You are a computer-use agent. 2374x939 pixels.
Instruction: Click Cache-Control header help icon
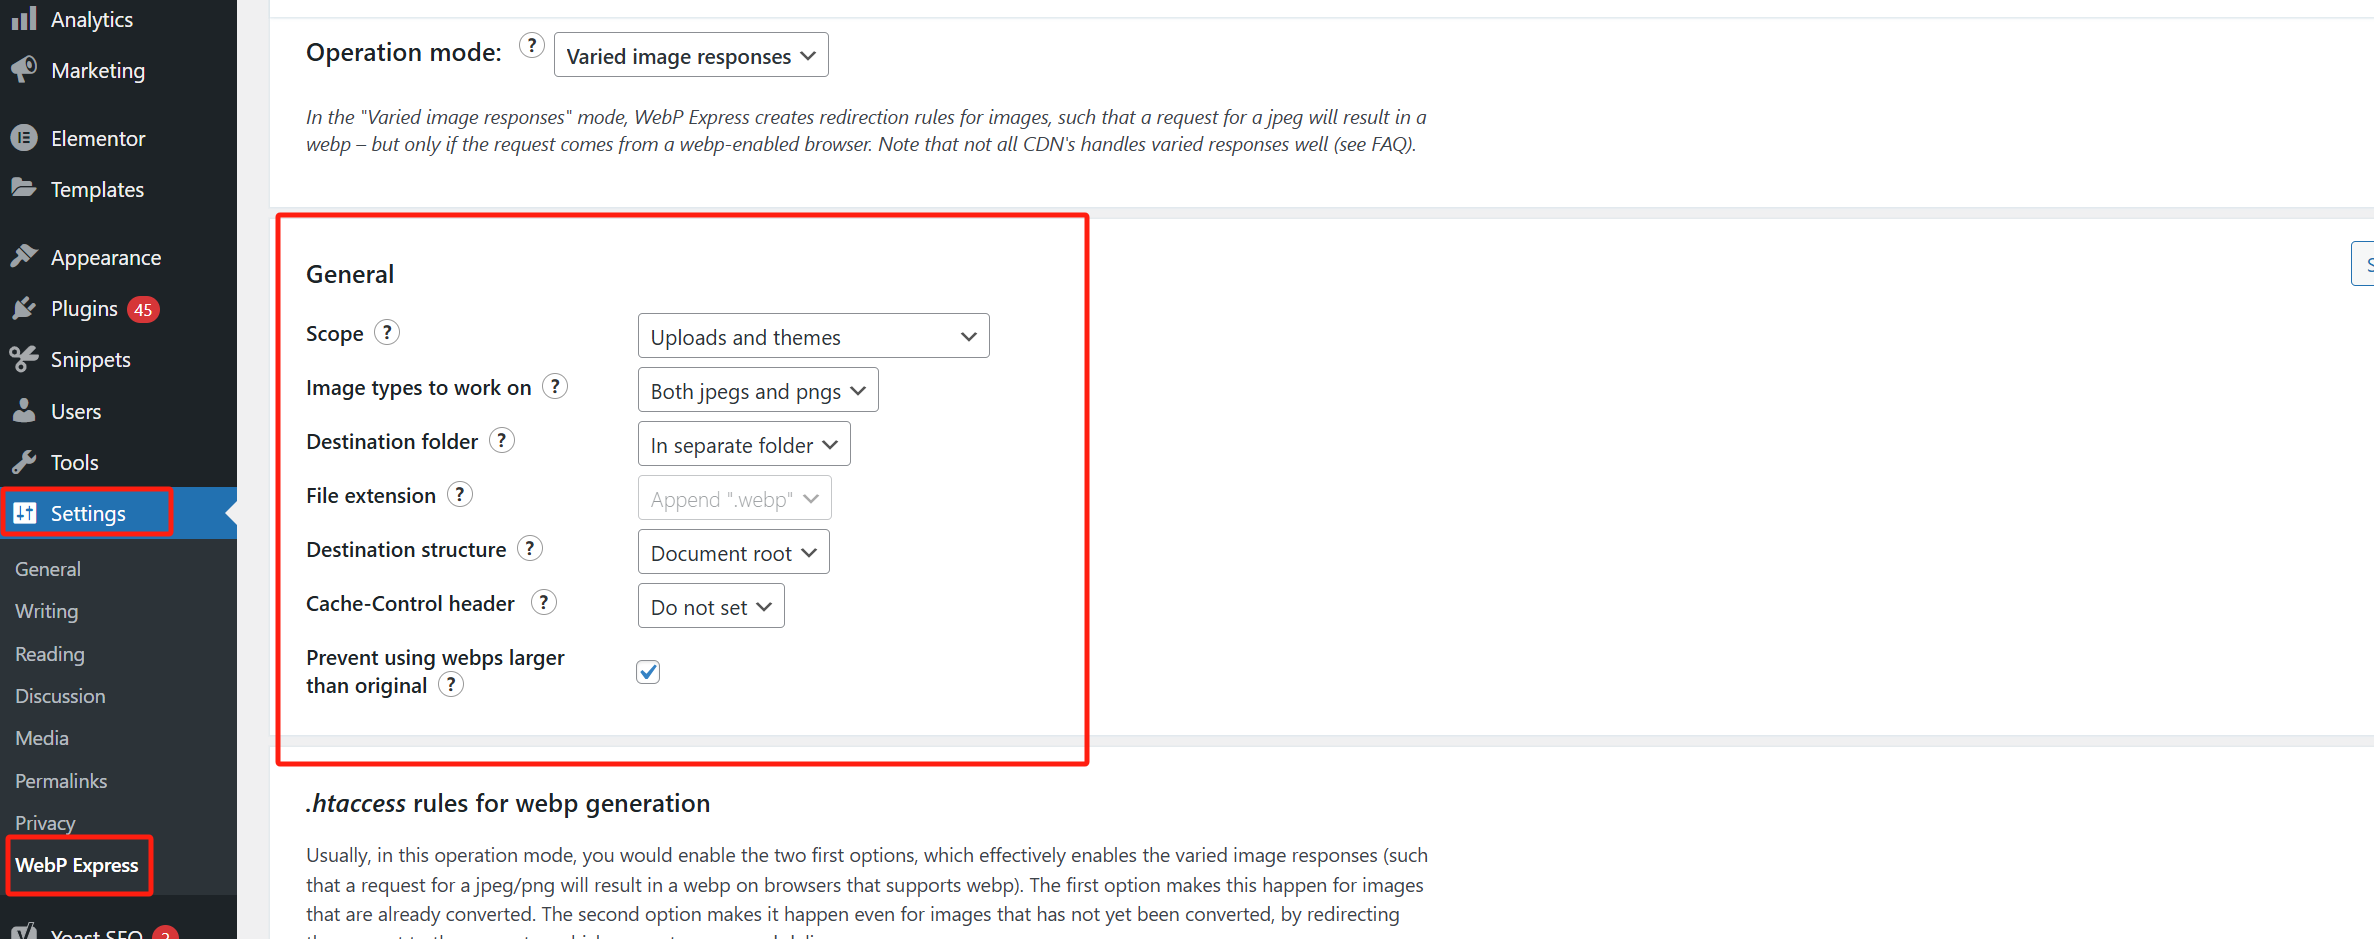point(544,602)
